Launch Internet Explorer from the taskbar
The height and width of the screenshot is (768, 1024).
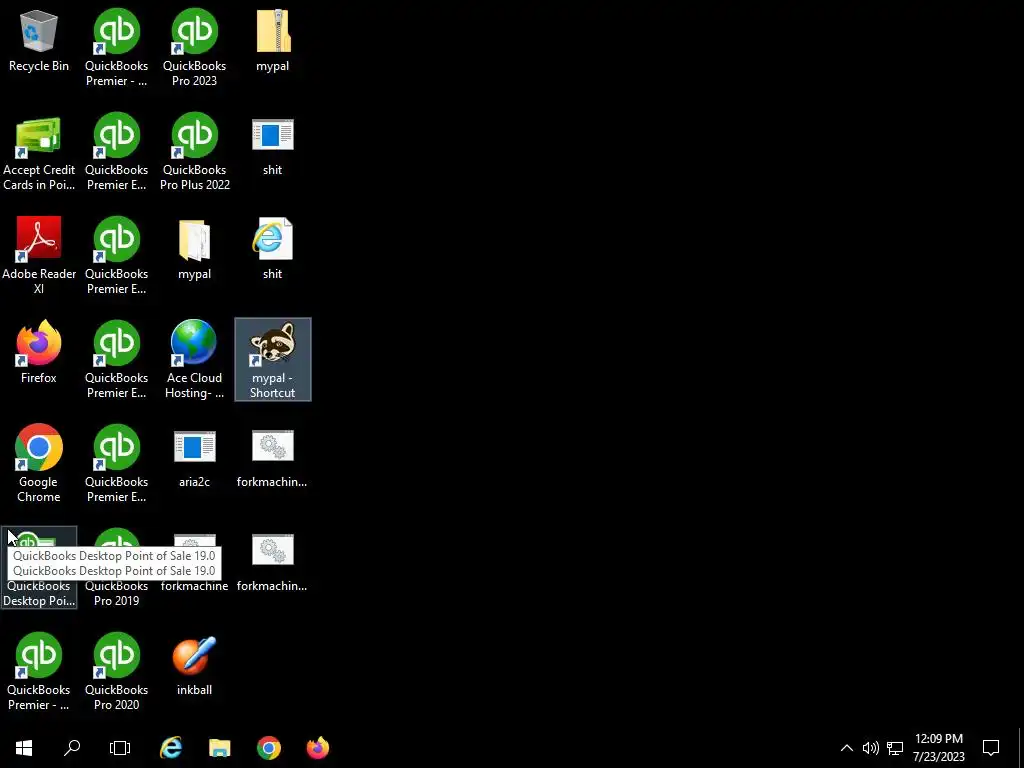170,748
